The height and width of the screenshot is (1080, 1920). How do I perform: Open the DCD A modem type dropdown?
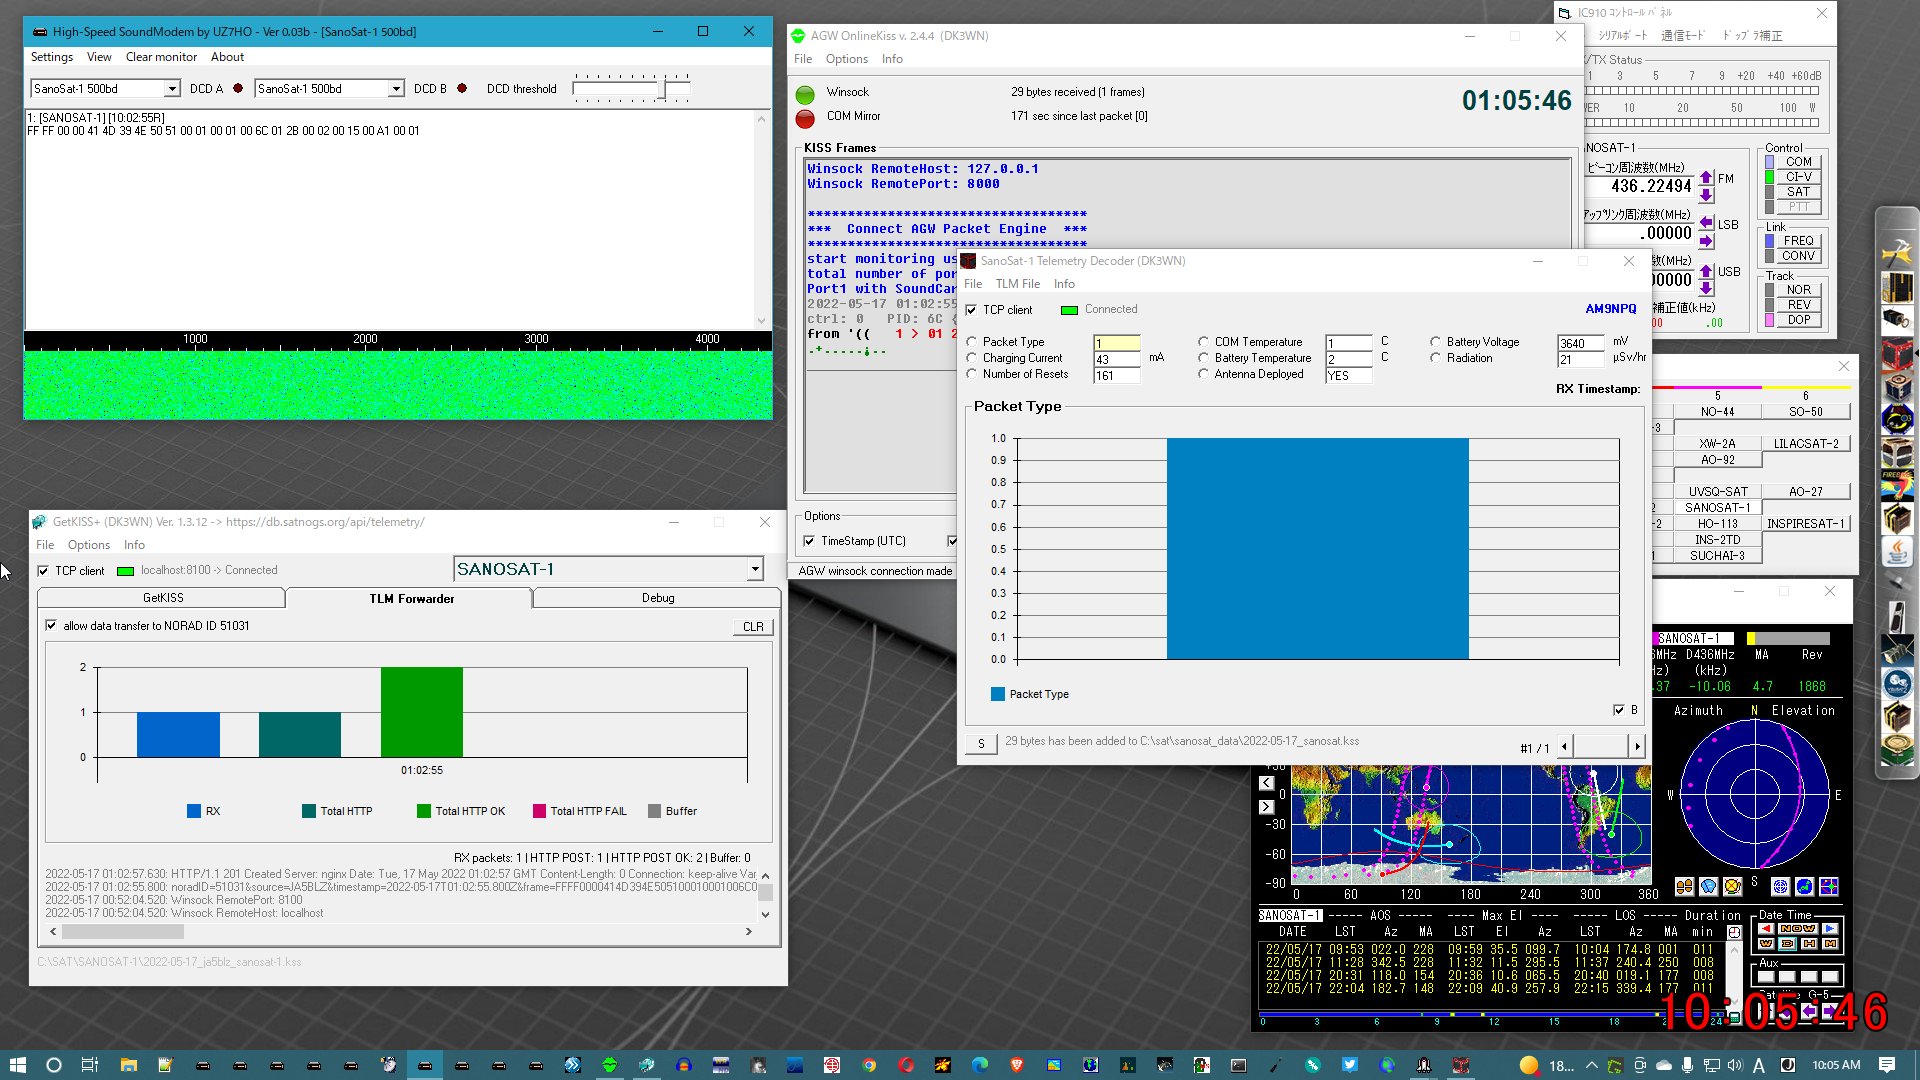pos(172,89)
